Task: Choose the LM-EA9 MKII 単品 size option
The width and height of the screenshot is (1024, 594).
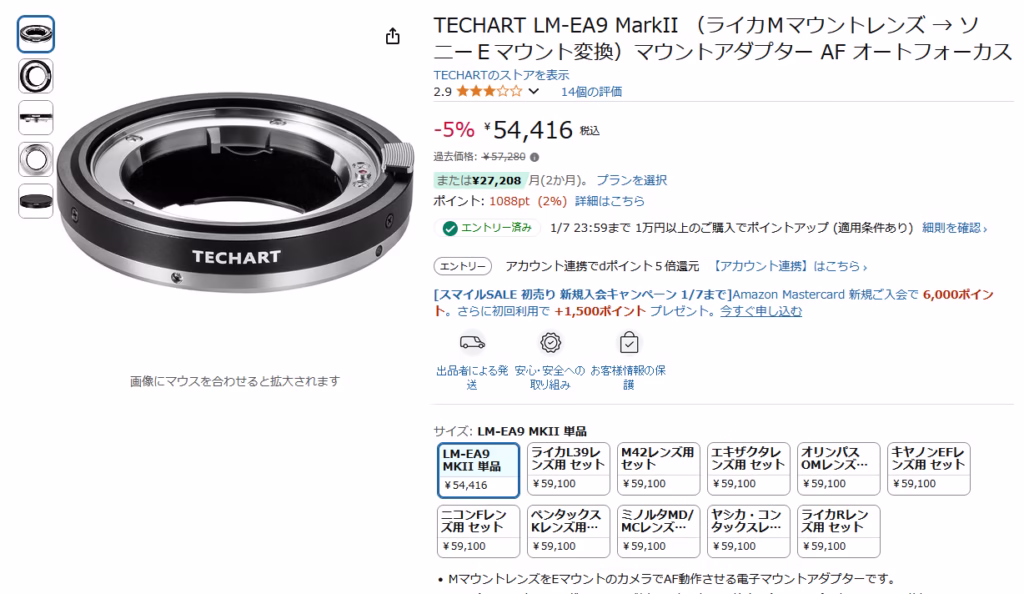Action: (x=478, y=470)
